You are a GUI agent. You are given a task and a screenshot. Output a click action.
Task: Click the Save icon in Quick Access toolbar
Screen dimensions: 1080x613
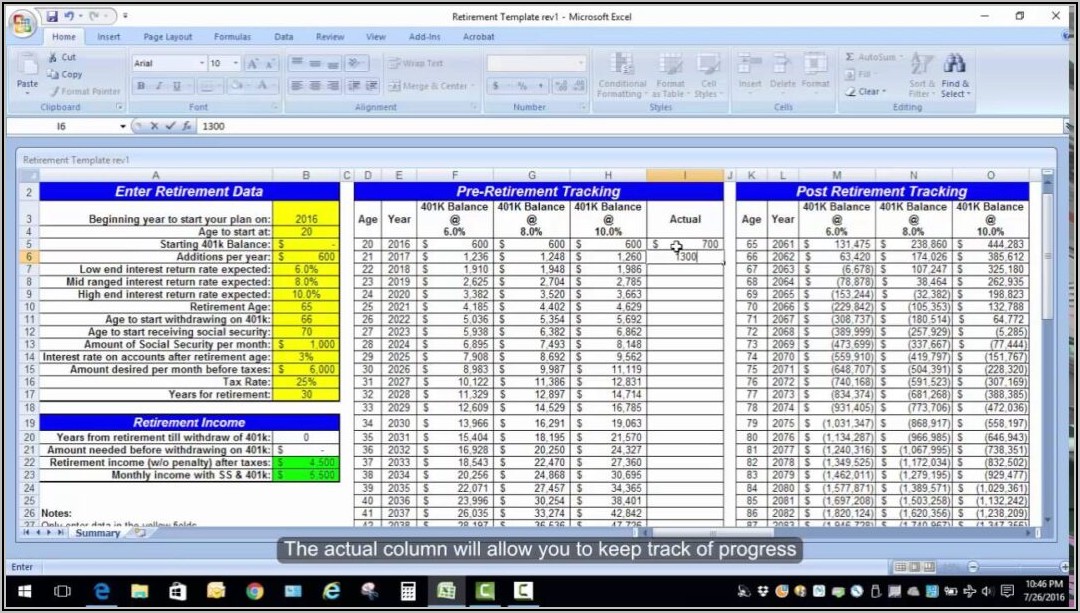[52, 17]
